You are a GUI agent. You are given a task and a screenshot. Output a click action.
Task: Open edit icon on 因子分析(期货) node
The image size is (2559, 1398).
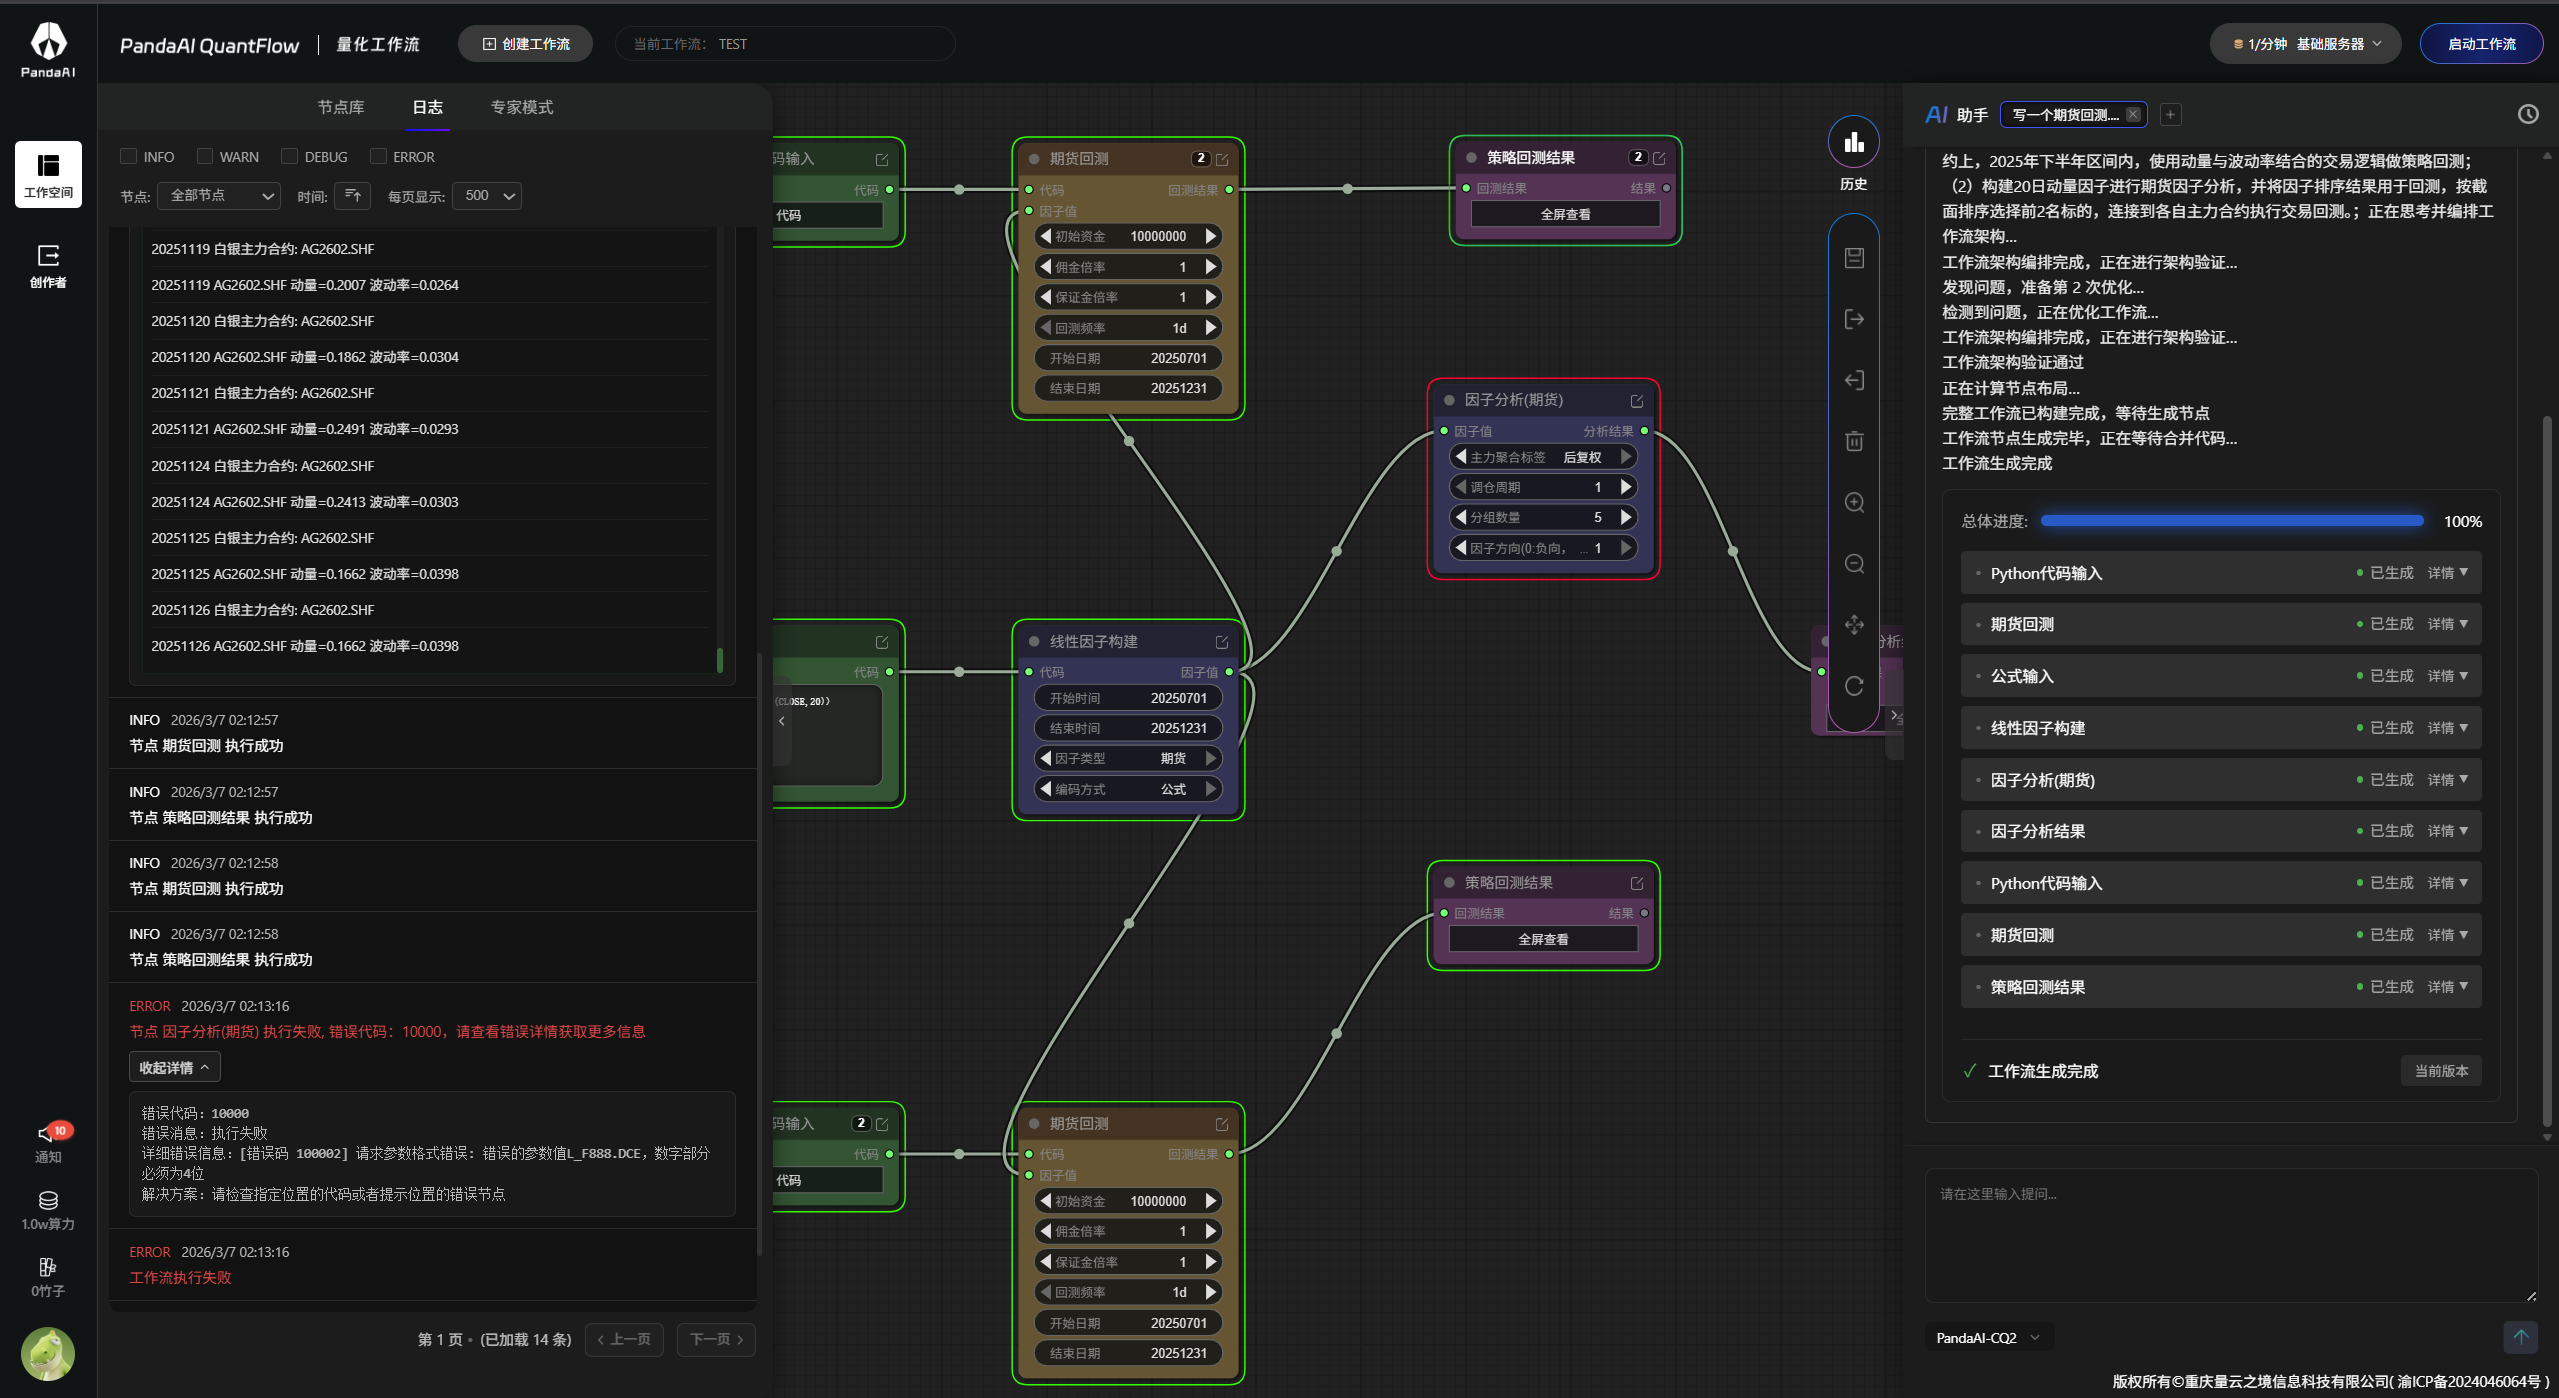click(1637, 401)
